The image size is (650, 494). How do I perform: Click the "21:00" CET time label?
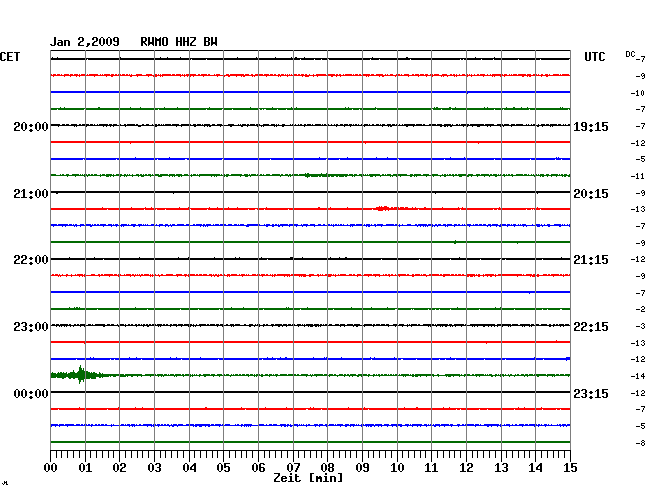click(x=31, y=194)
